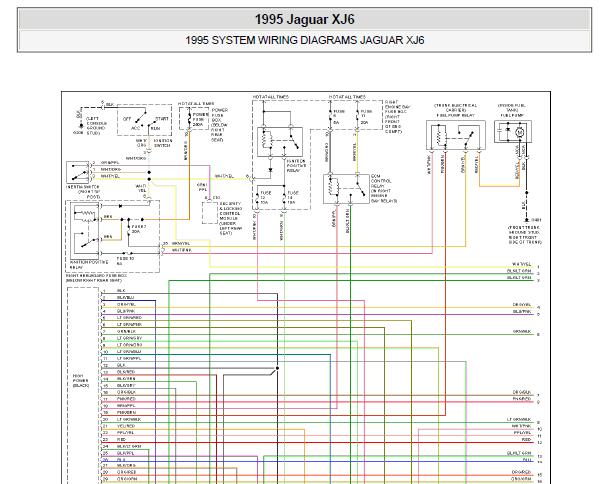The image size is (603, 484).
Task: Click the "IGNITION SWITCH" caption
Action: pyautogui.click(x=163, y=143)
